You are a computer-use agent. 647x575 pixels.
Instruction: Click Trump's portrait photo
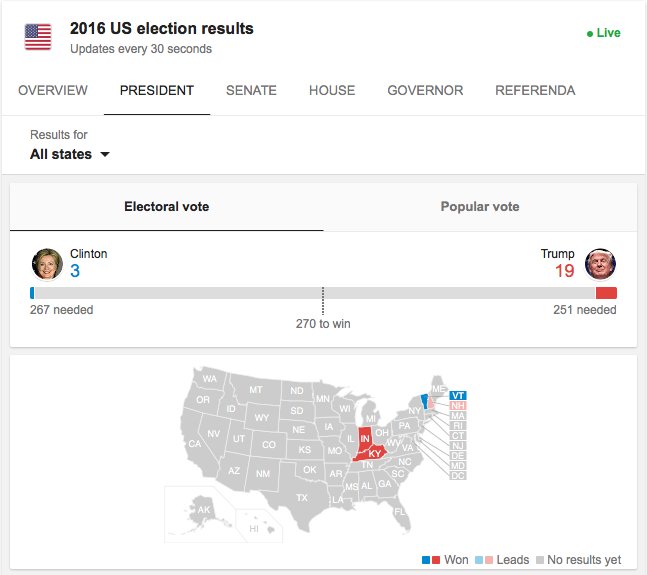pos(601,264)
